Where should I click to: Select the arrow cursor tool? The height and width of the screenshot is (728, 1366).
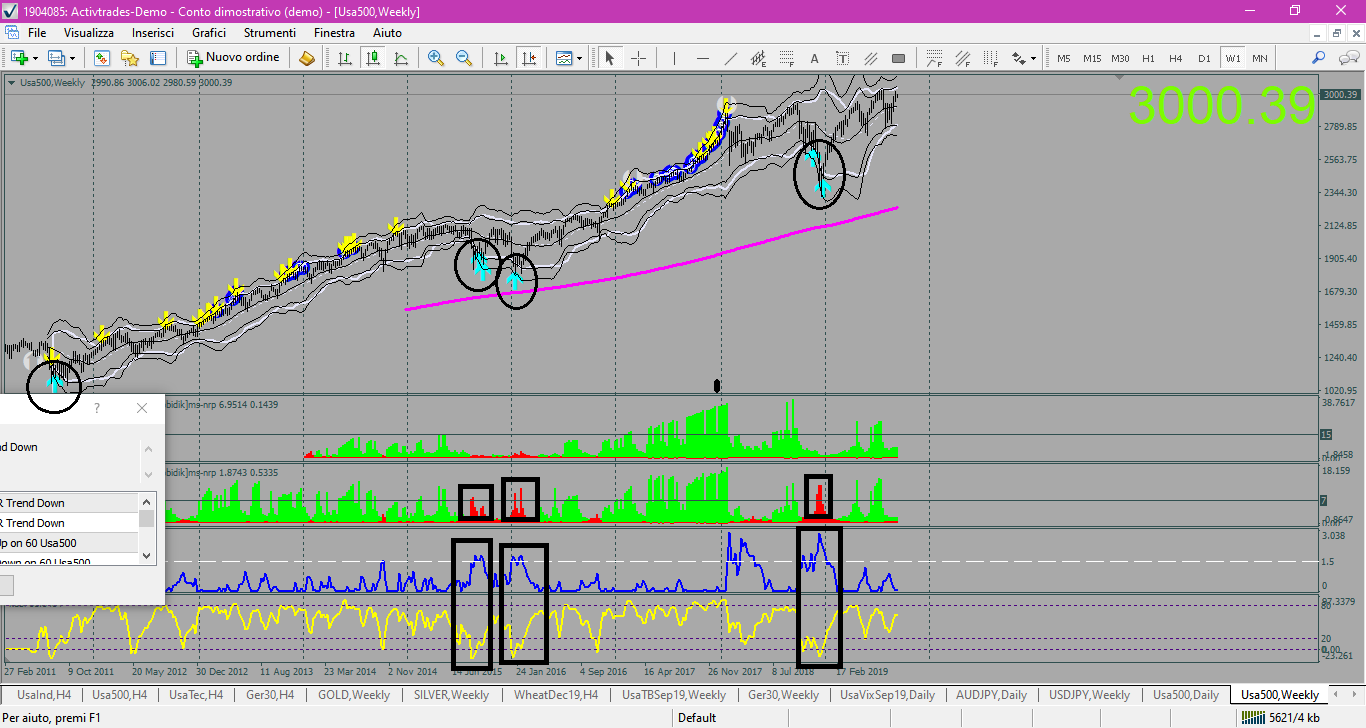click(609, 58)
